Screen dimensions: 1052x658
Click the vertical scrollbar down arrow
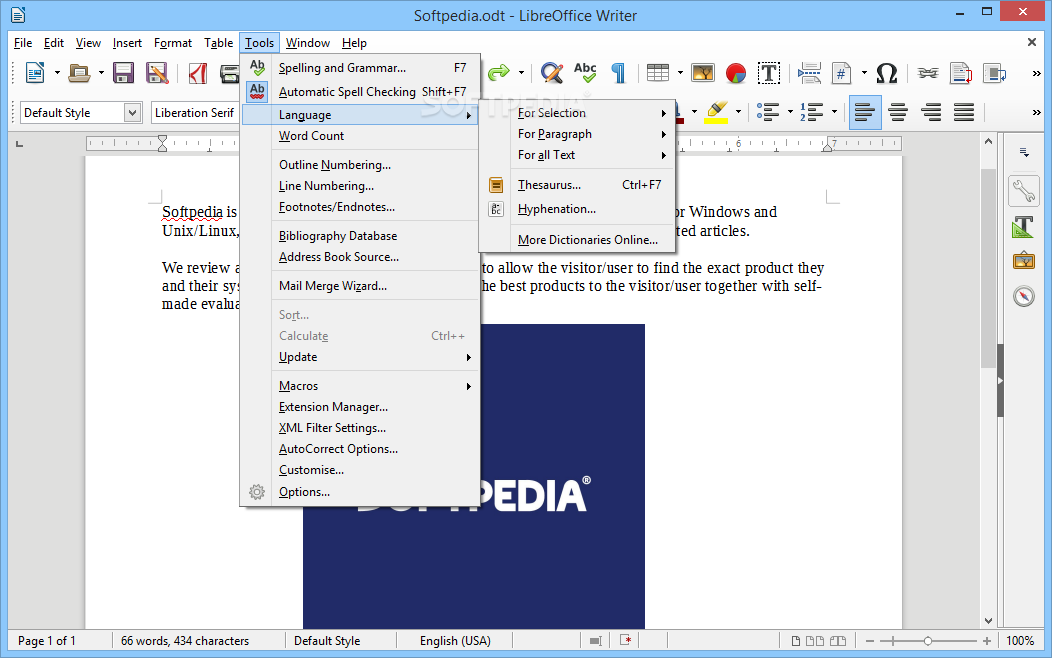pyautogui.click(x=988, y=621)
